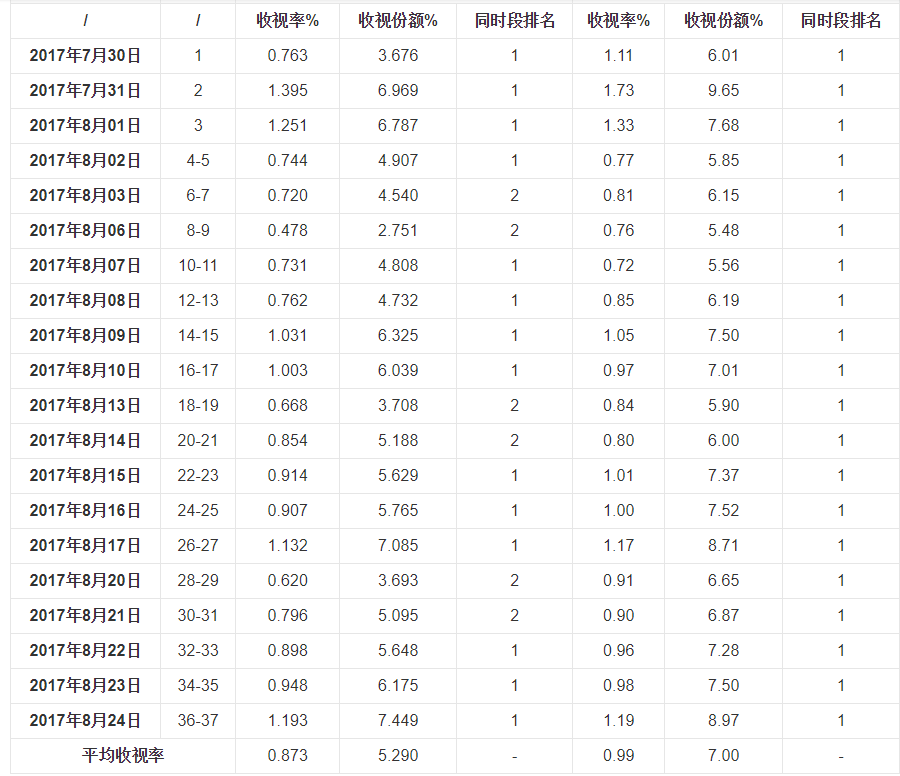This screenshot has height=776, width=900.
Task: Select the average rating 0.99
Action: (x=619, y=756)
